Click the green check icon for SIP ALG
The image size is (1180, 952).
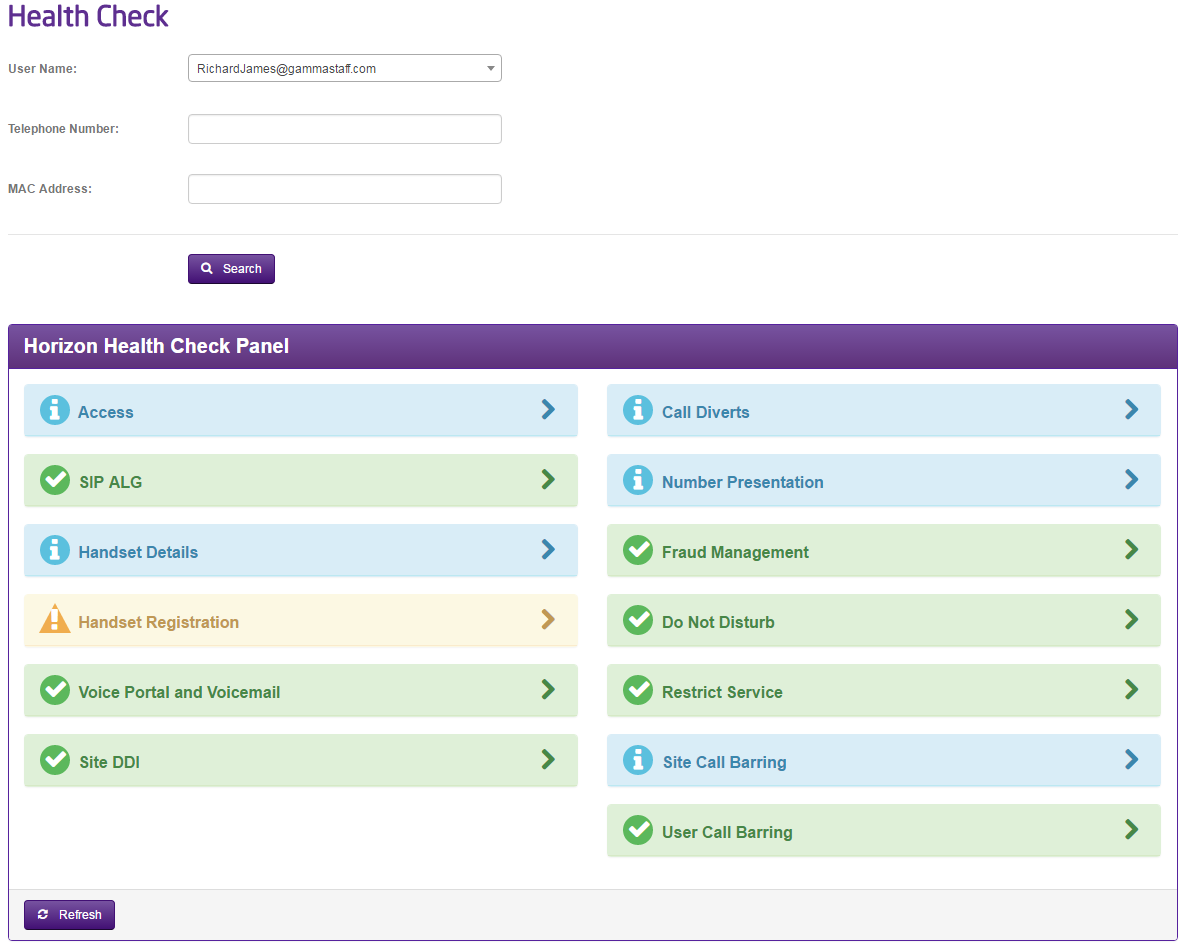point(54,480)
